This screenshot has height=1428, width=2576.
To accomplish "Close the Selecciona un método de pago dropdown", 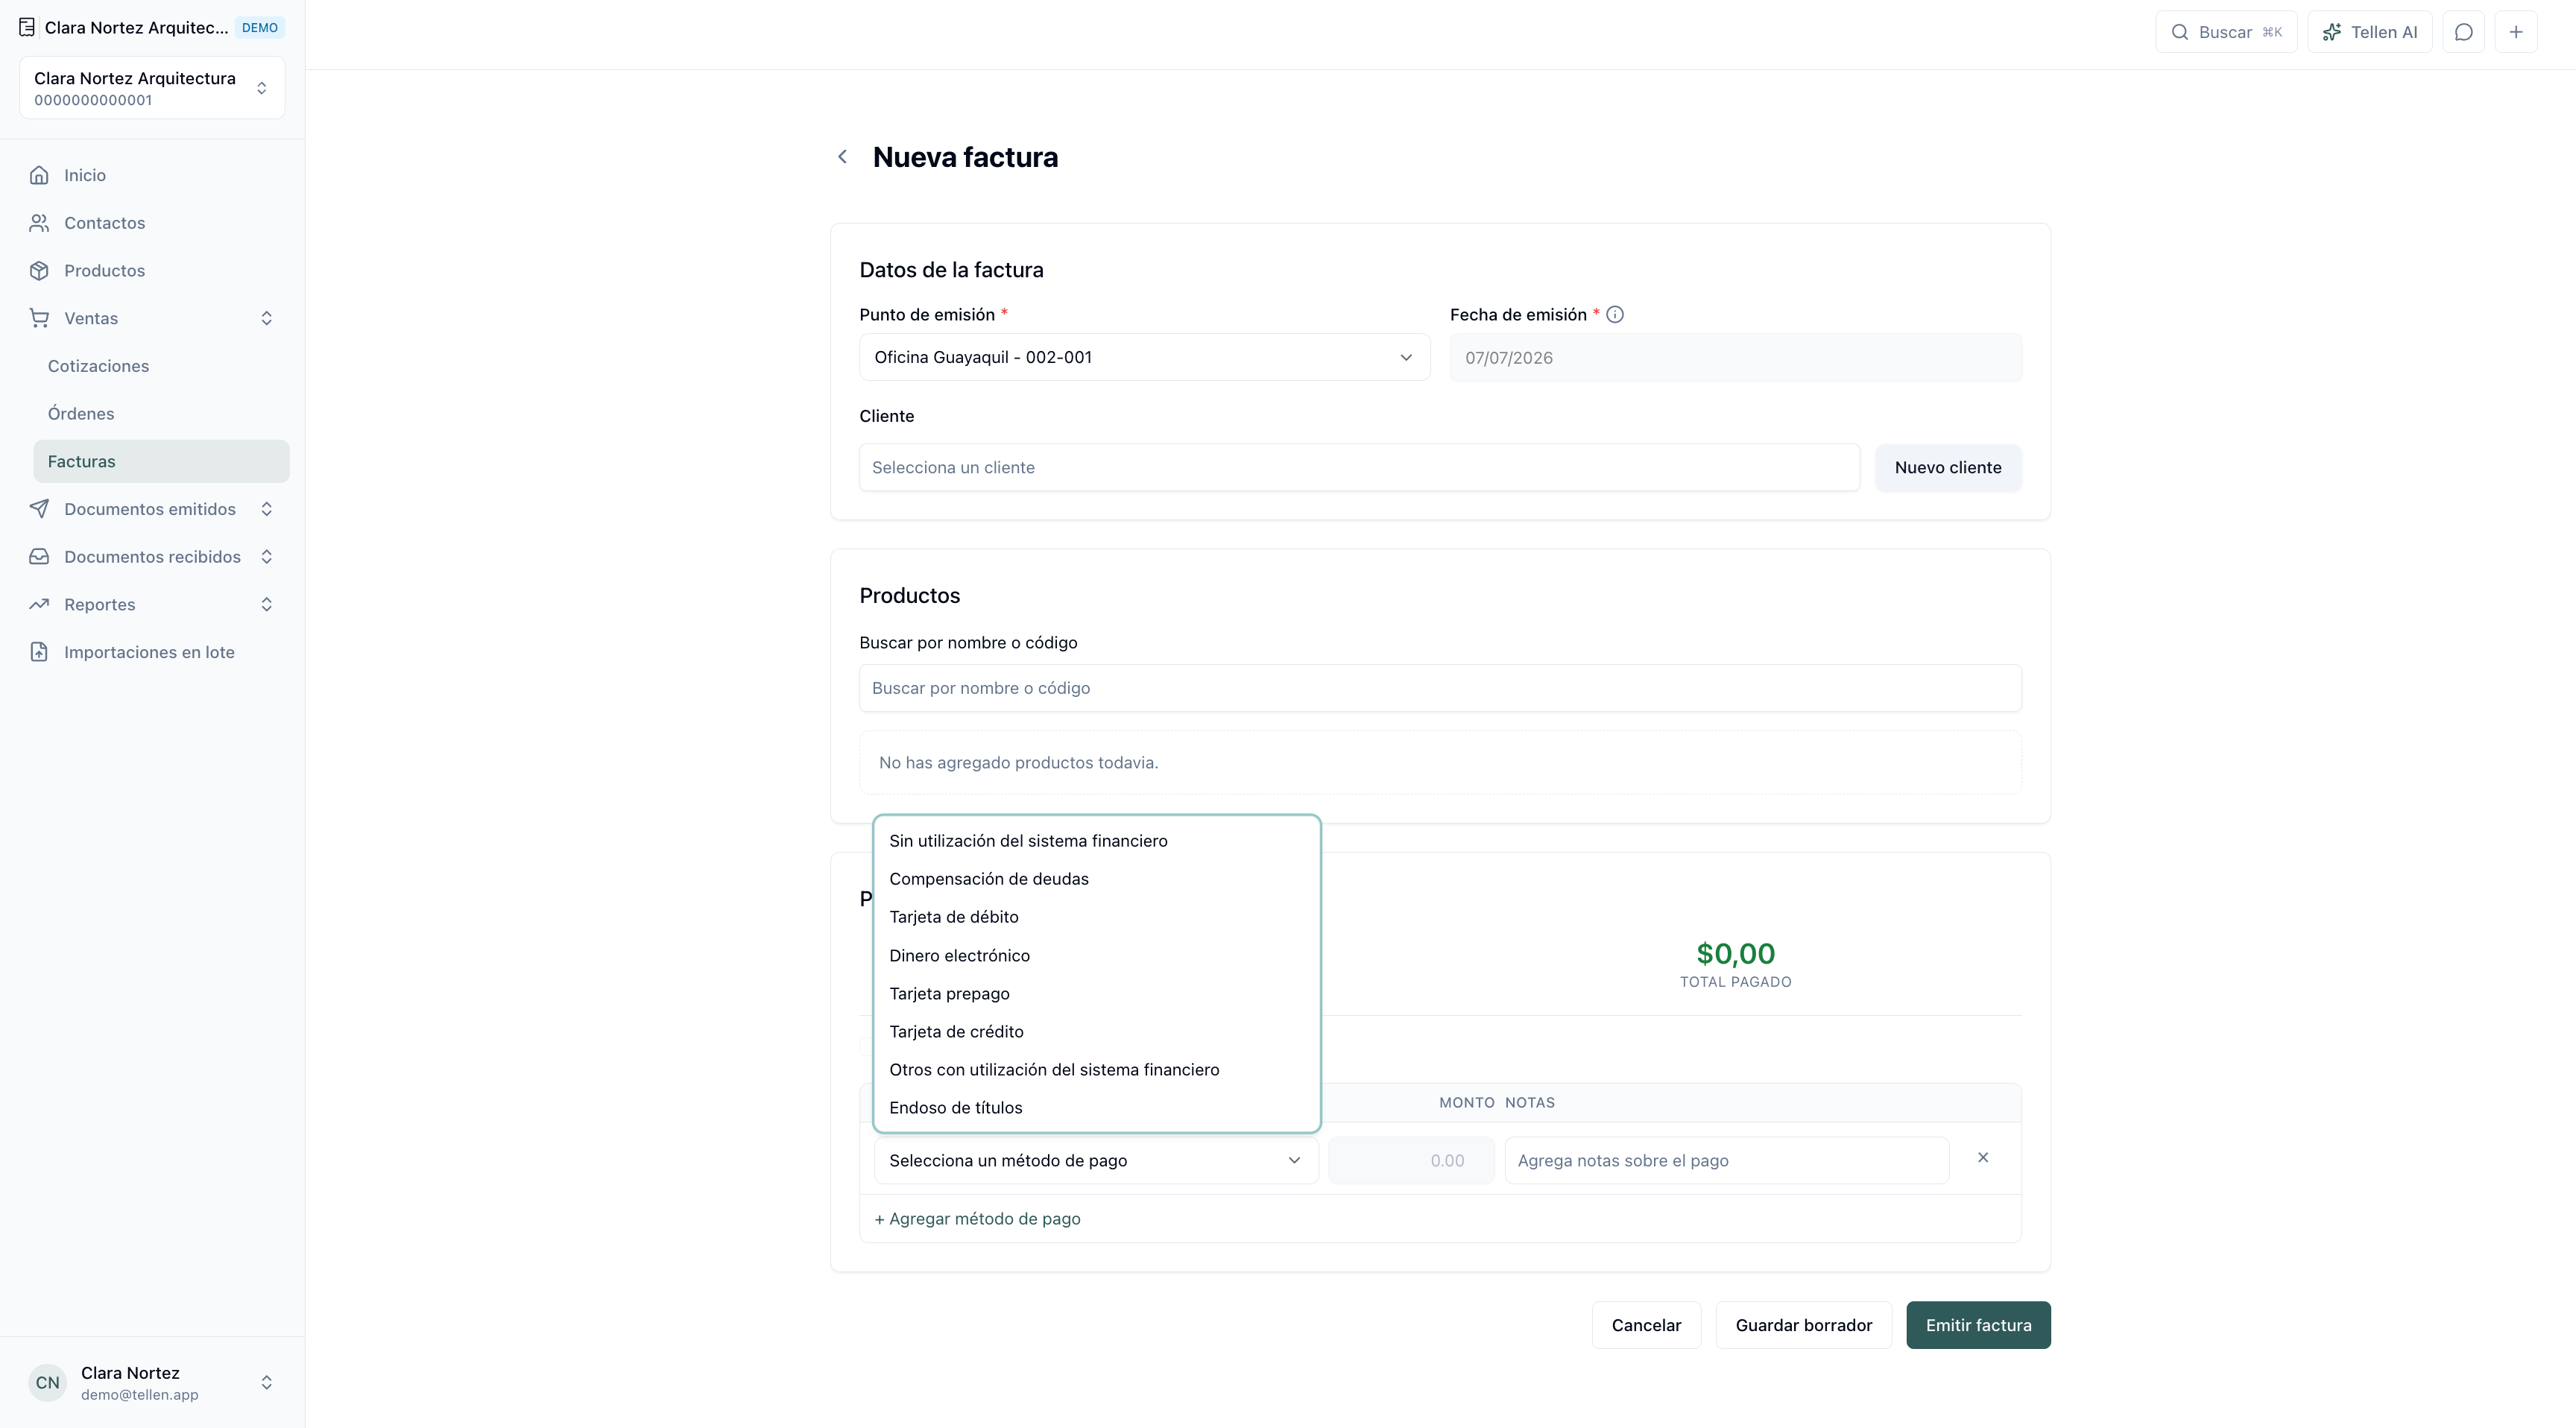I will [1096, 1160].
